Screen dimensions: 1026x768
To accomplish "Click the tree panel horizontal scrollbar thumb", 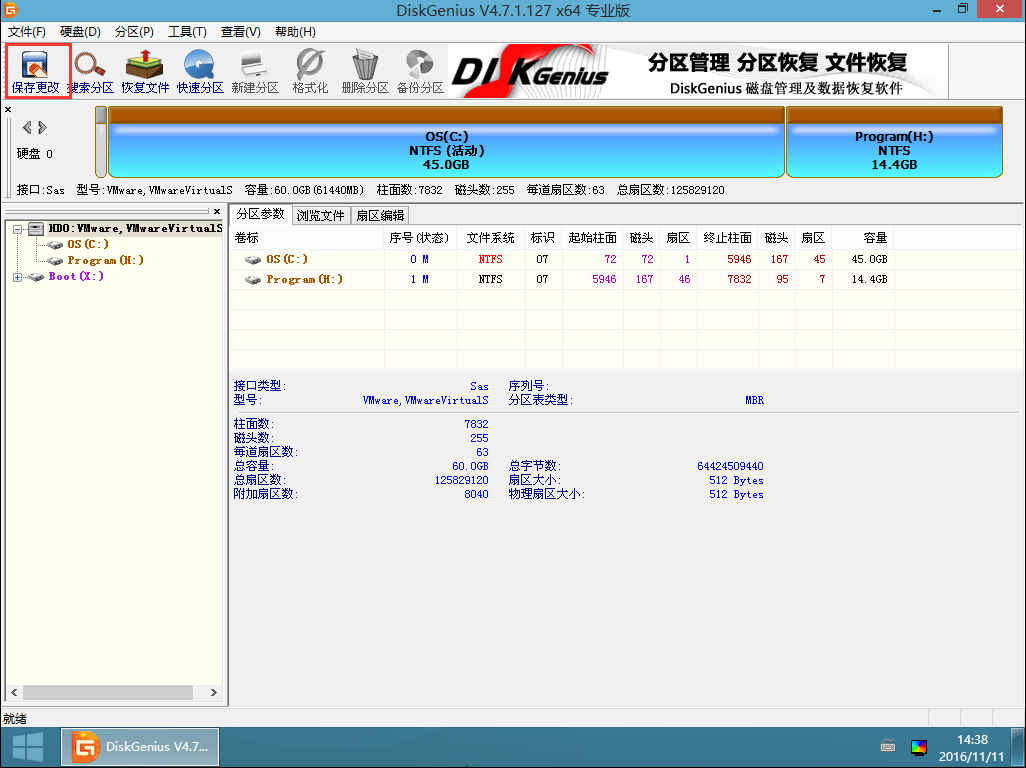I will click(108, 692).
